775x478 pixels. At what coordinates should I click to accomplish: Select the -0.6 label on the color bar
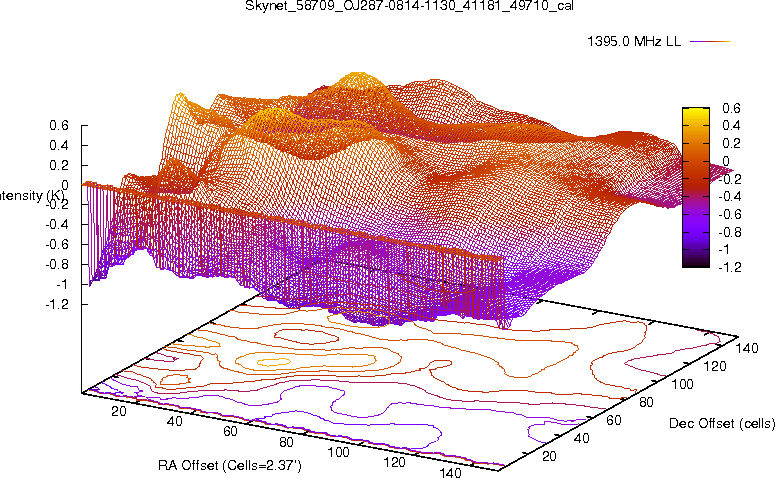click(x=729, y=214)
